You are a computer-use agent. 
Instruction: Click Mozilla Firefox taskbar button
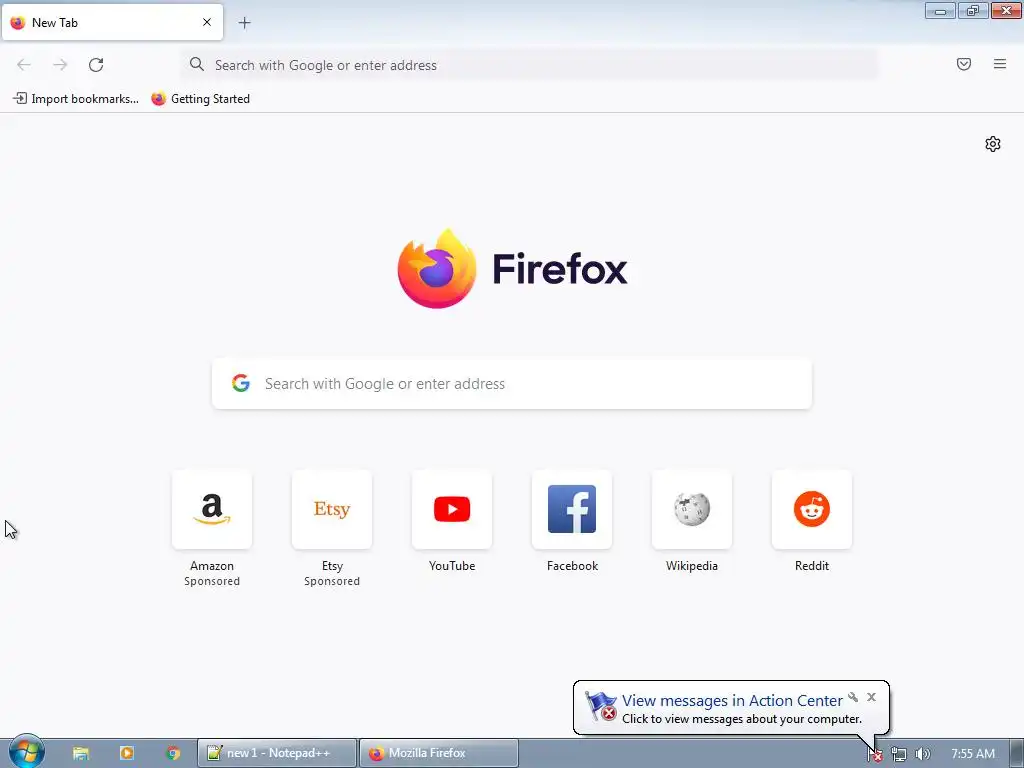tap(439, 753)
